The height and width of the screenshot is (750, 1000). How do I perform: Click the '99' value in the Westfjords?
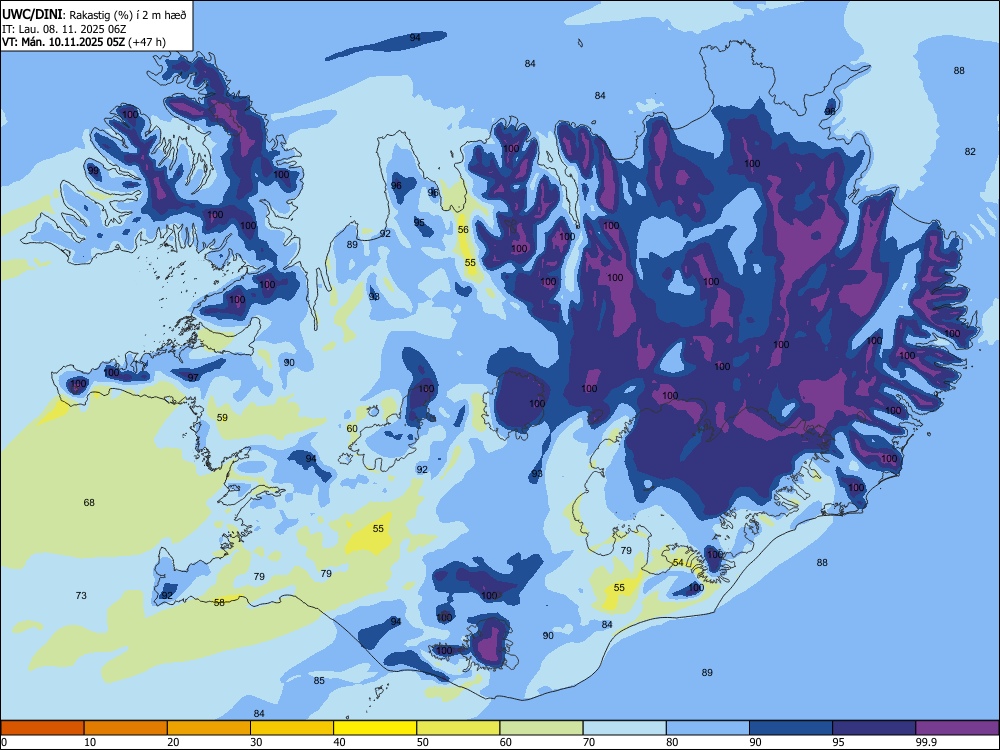click(x=93, y=171)
